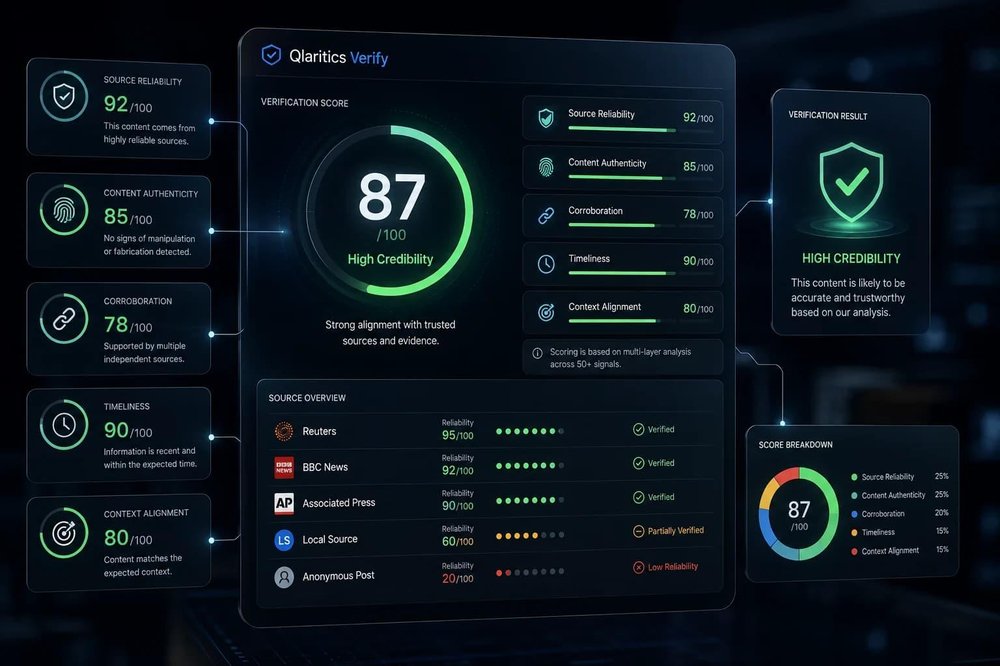Image resolution: width=1000 pixels, height=666 pixels.
Task: Click the VERIFICATION SCORE heading
Action: 304,103
